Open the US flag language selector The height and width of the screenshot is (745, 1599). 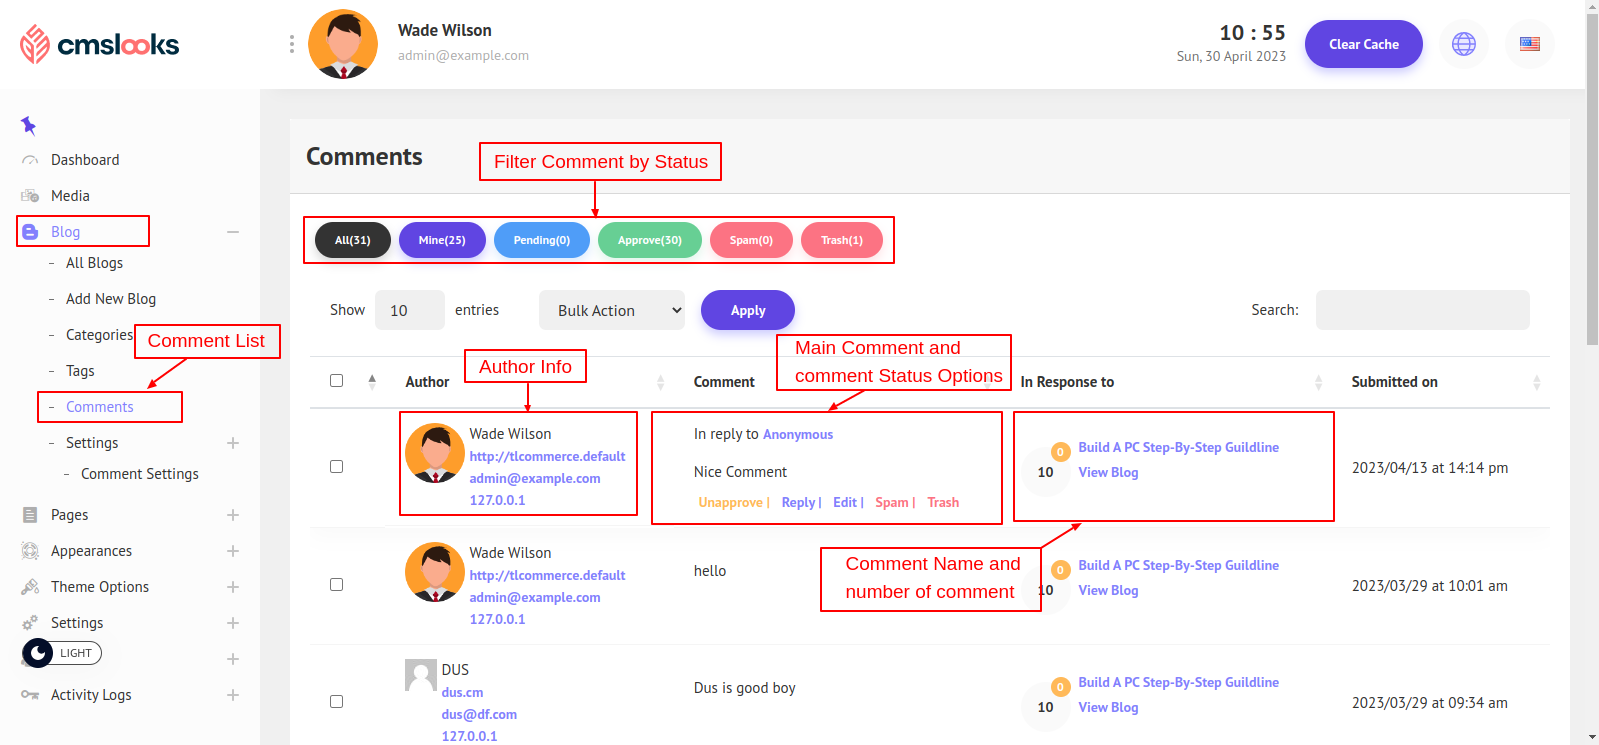pyautogui.click(x=1529, y=44)
